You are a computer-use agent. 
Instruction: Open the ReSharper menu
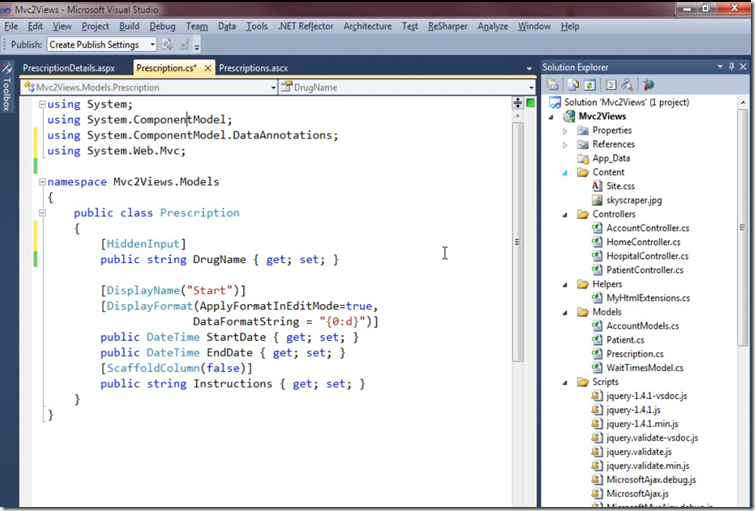pos(448,26)
